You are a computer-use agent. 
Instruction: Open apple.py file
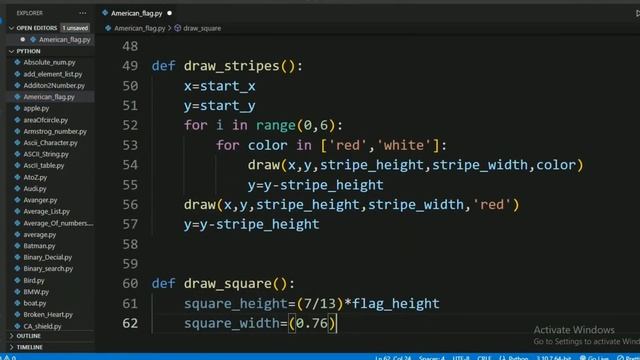coord(36,108)
